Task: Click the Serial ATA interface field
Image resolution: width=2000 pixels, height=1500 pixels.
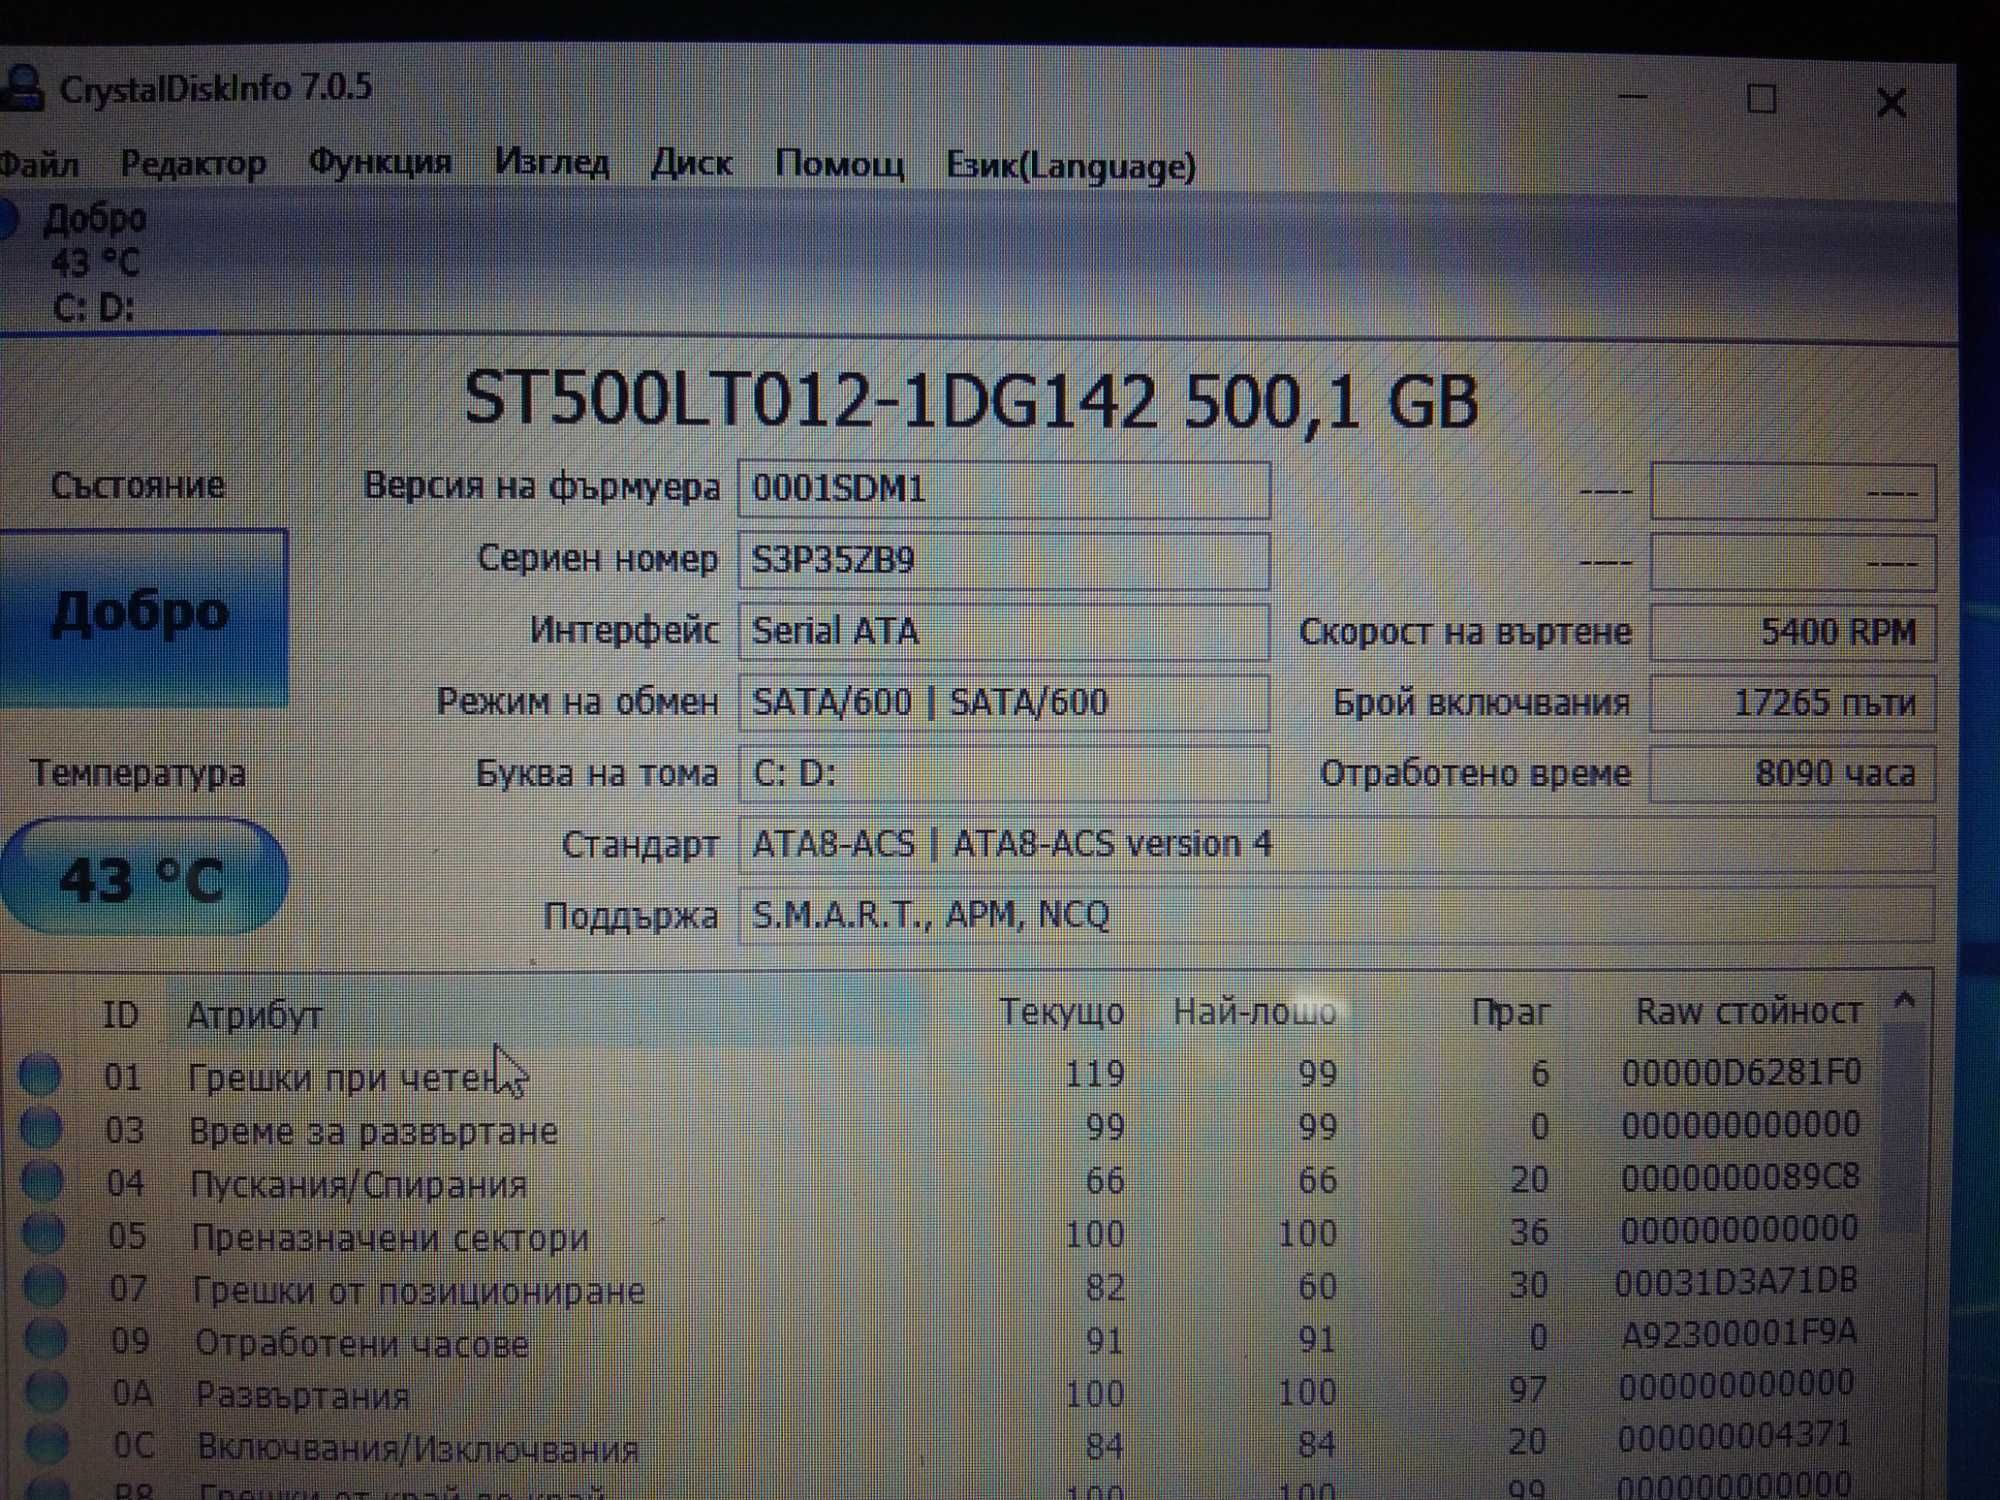Action: coord(1004,632)
